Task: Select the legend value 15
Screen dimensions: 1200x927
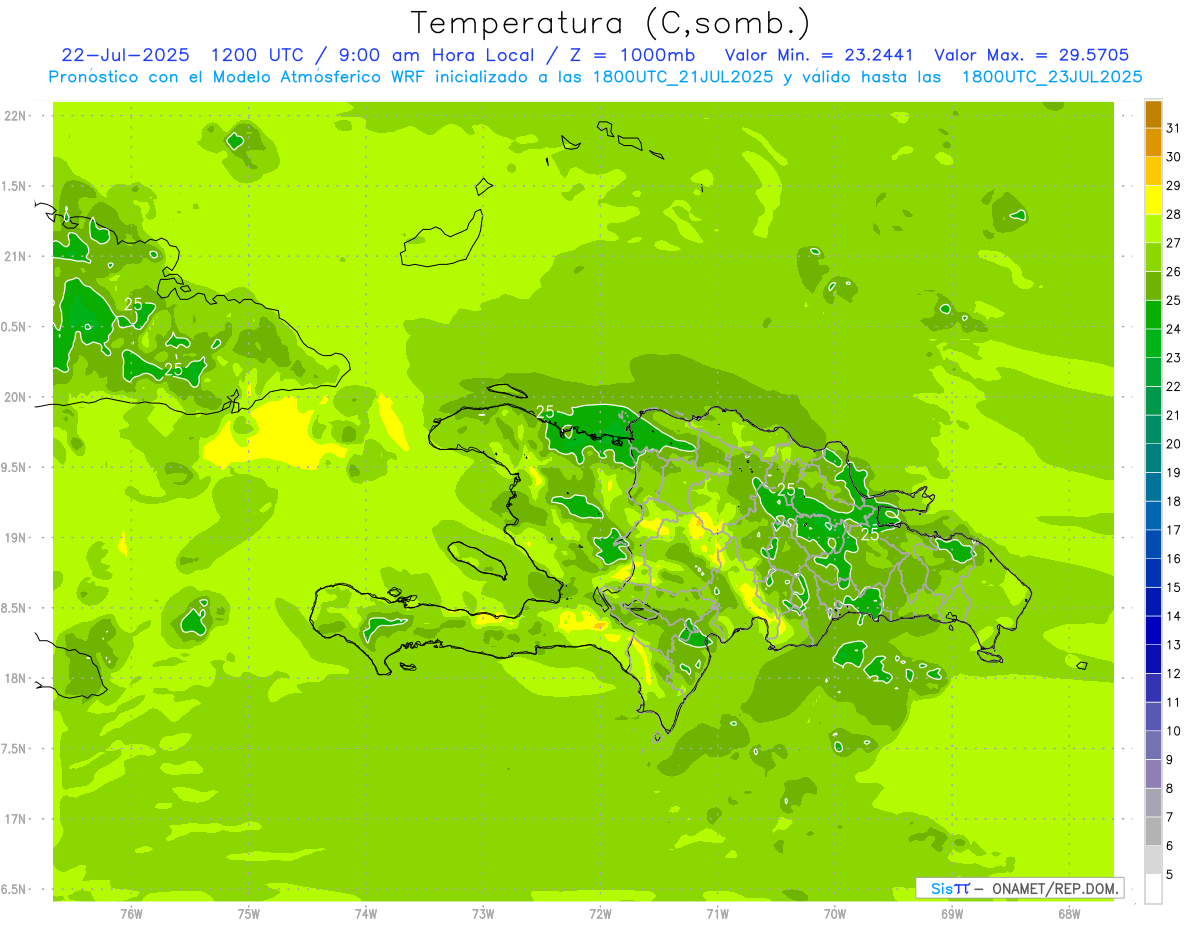Action: (x=1173, y=587)
